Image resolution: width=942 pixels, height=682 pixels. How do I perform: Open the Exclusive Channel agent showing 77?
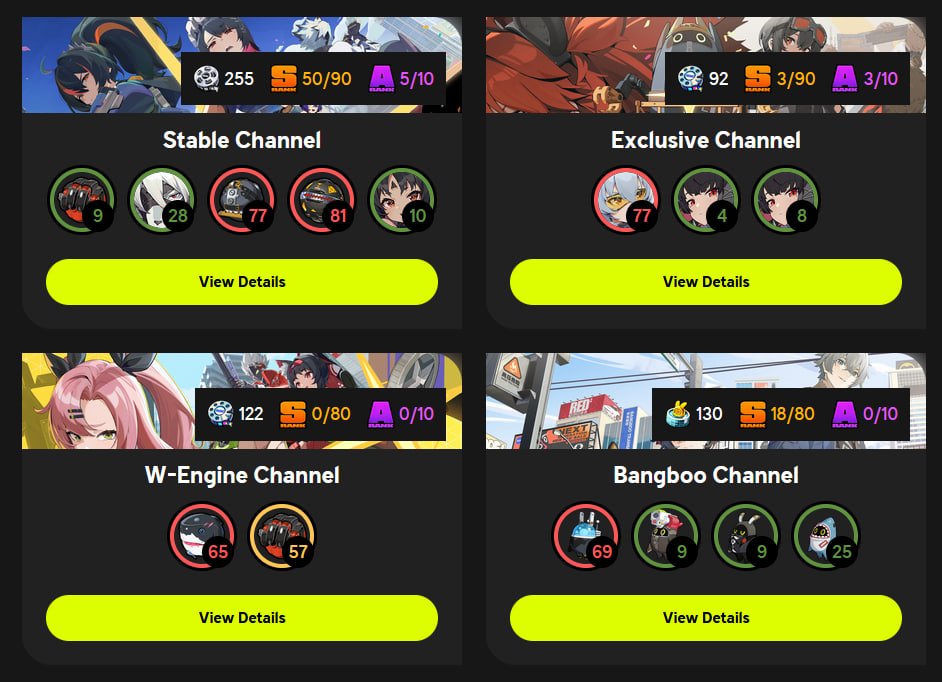coord(626,199)
